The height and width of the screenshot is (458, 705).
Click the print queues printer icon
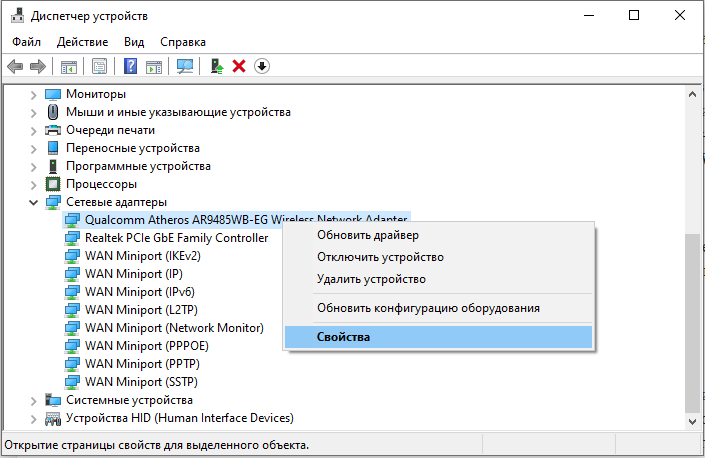pyautogui.click(x=53, y=130)
